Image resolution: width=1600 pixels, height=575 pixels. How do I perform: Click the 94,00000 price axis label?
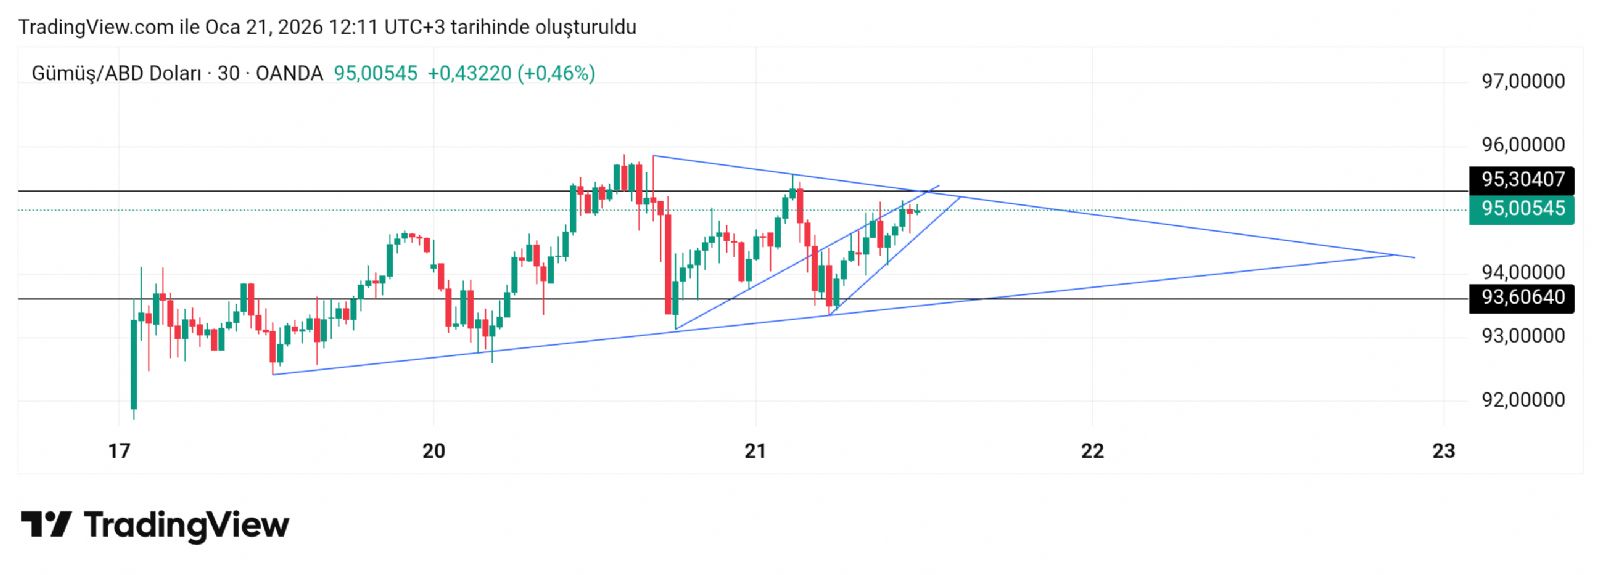pyautogui.click(x=1523, y=272)
